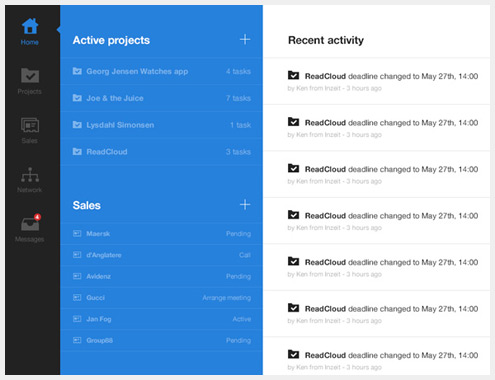Viewport: 495px width, 380px height.
Task: Open the Group88 pending sale
Action: click(x=161, y=340)
